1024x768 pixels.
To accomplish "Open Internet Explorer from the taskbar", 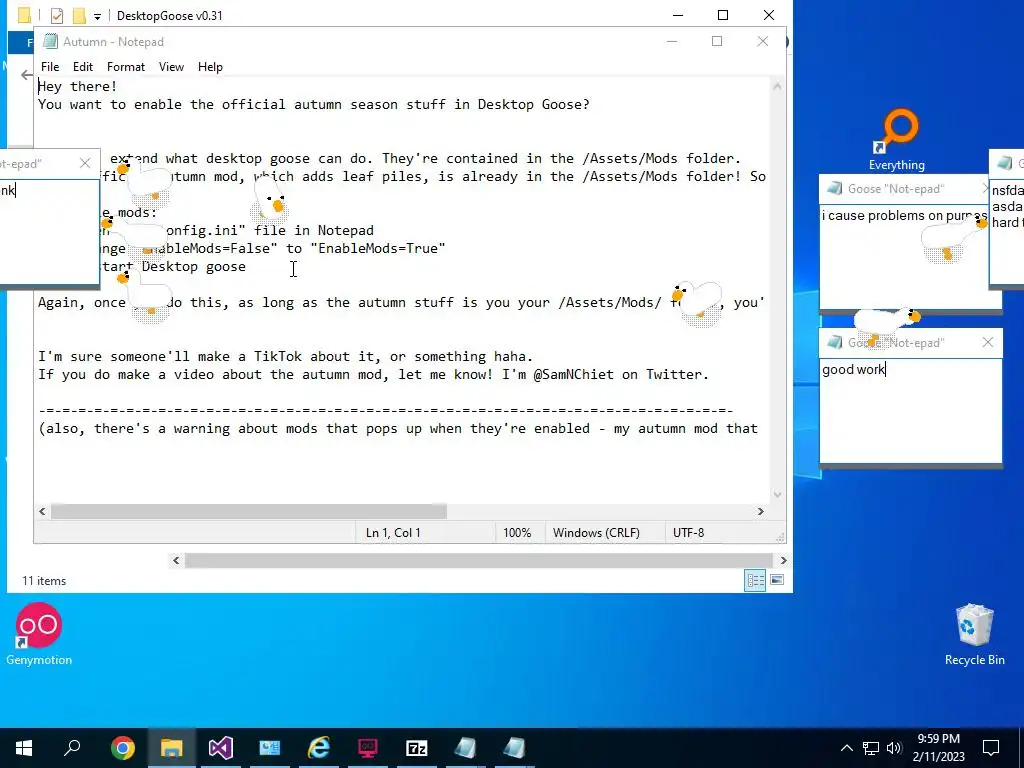I will [x=319, y=748].
